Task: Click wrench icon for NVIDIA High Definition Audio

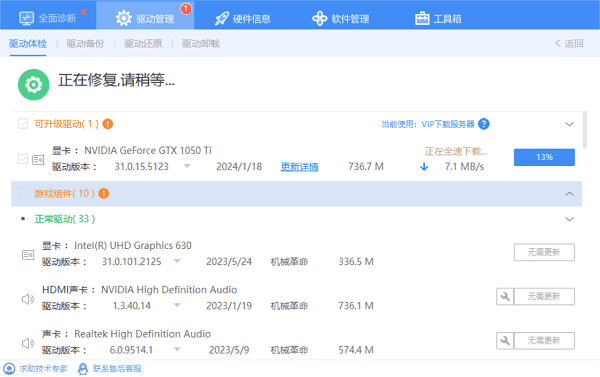Action: 505,296
